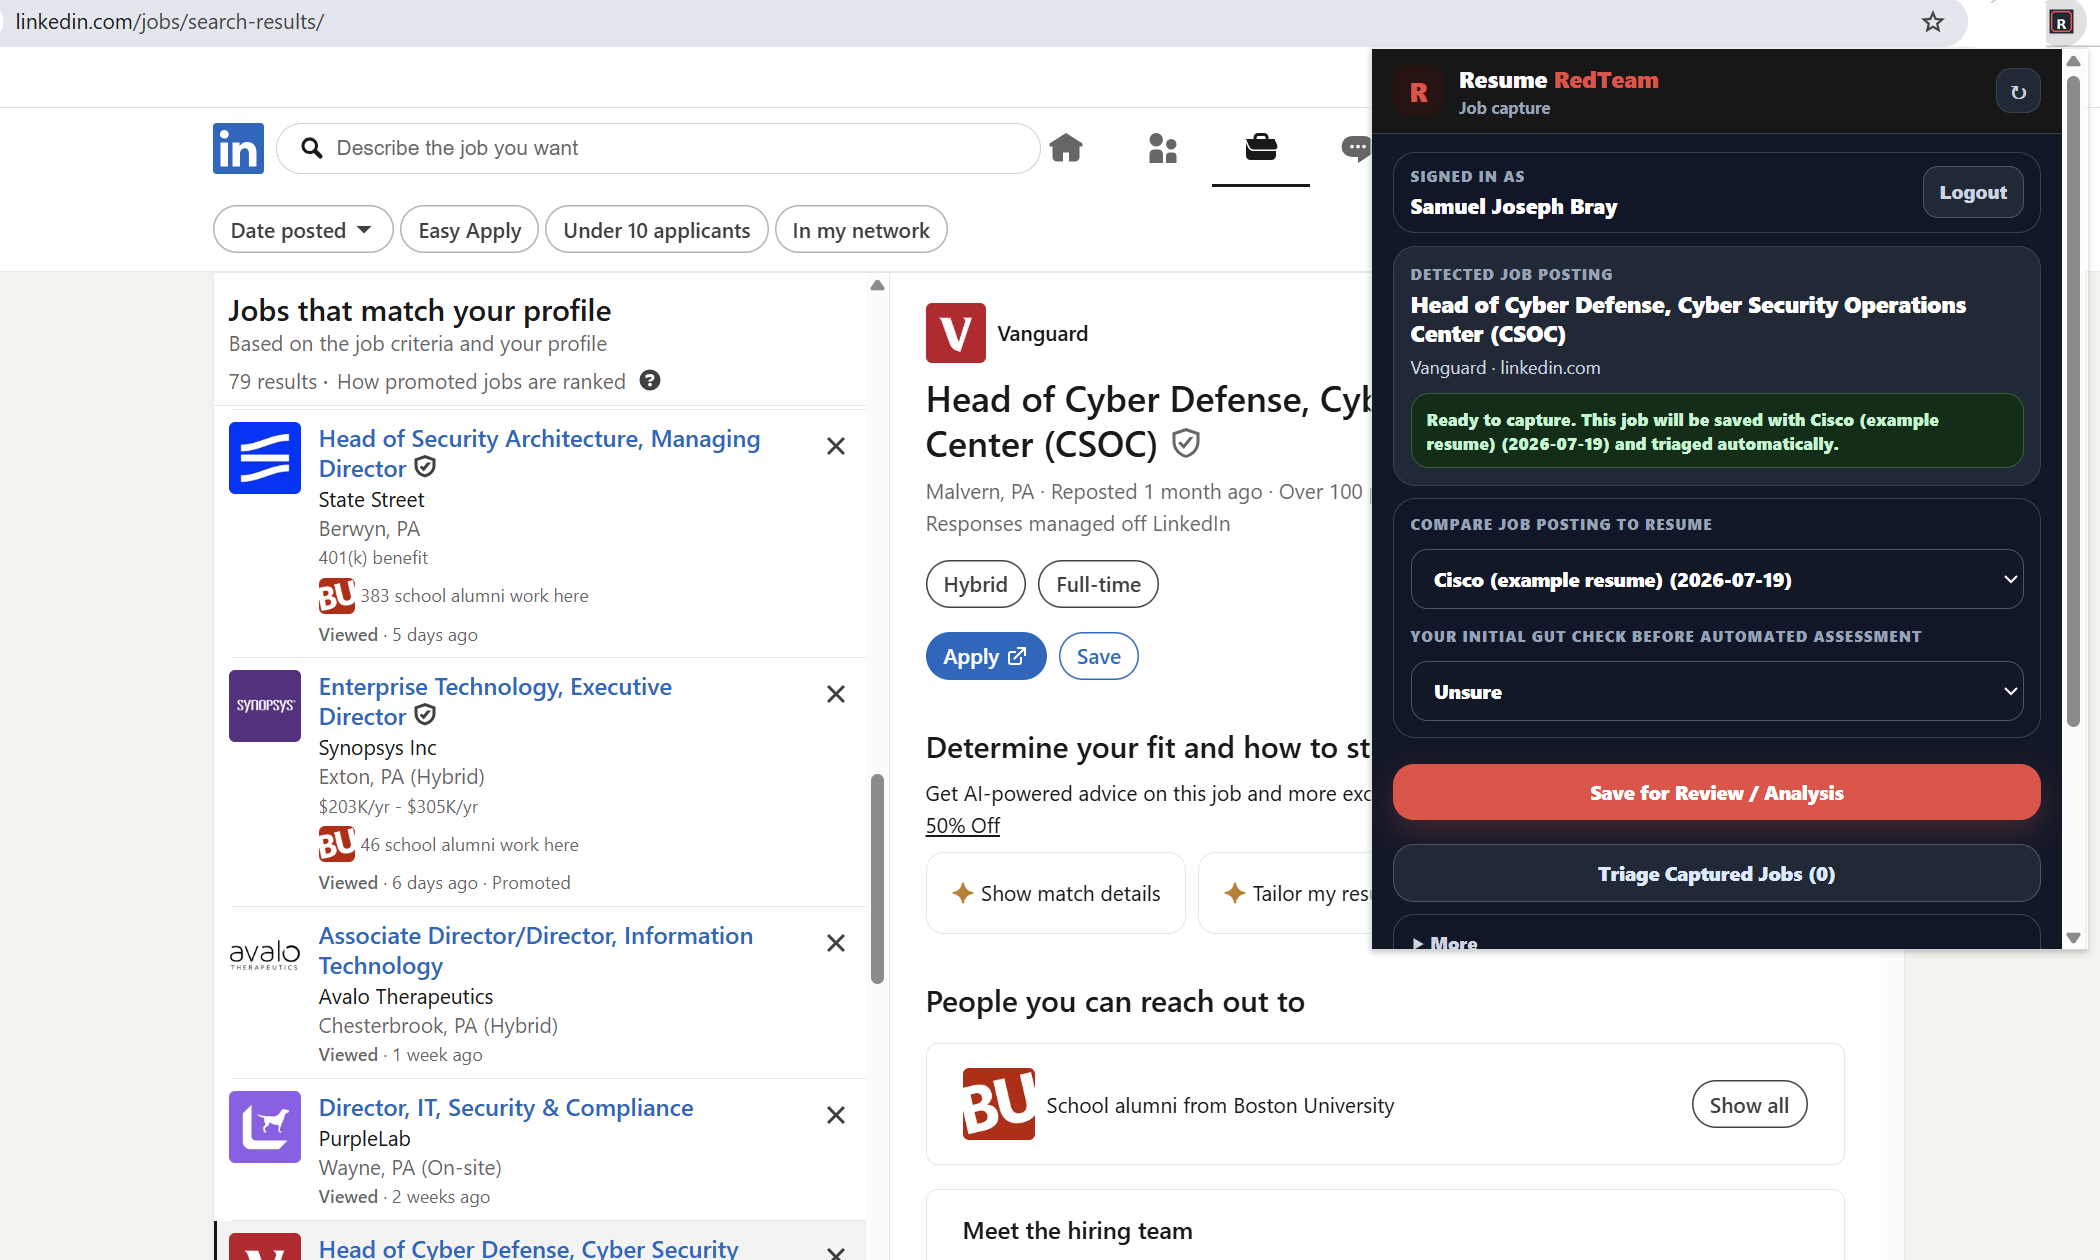The width and height of the screenshot is (2100, 1260).
Task: Dismiss the Head of Security Architecture job
Action: (836, 446)
